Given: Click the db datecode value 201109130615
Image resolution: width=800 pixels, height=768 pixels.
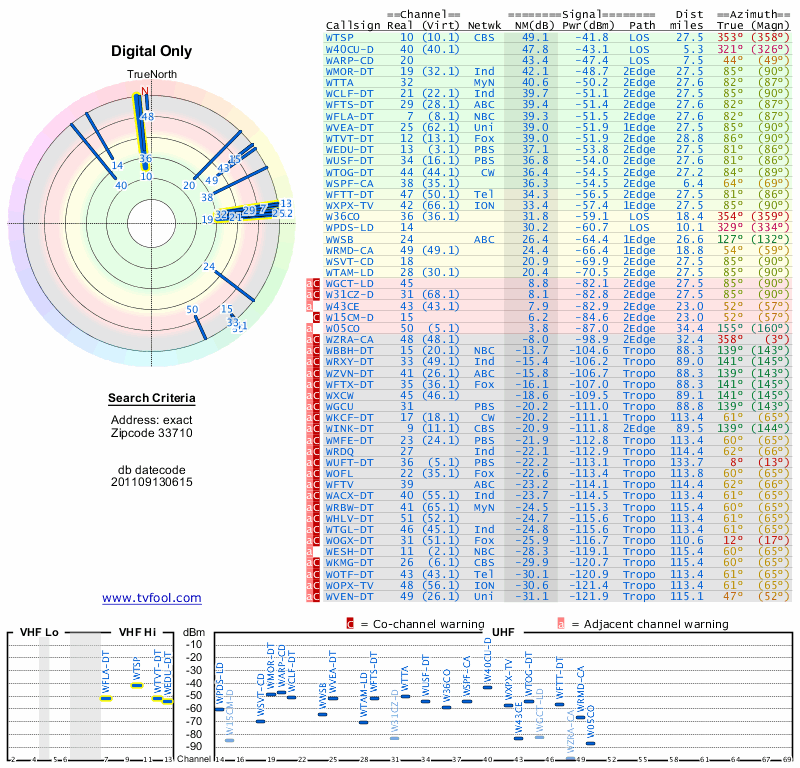Looking at the screenshot, I should point(152,482).
